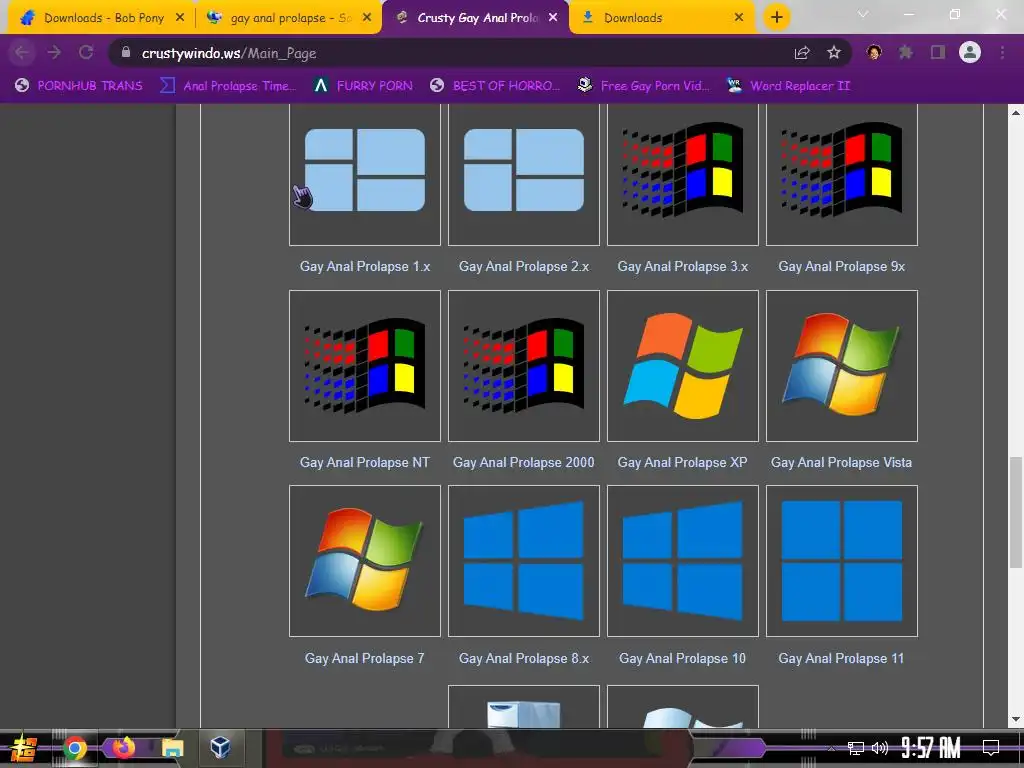This screenshot has height=768, width=1024.
Task: Open the blue angled logo above the '10' caption
Action: [x=682, y=560]
